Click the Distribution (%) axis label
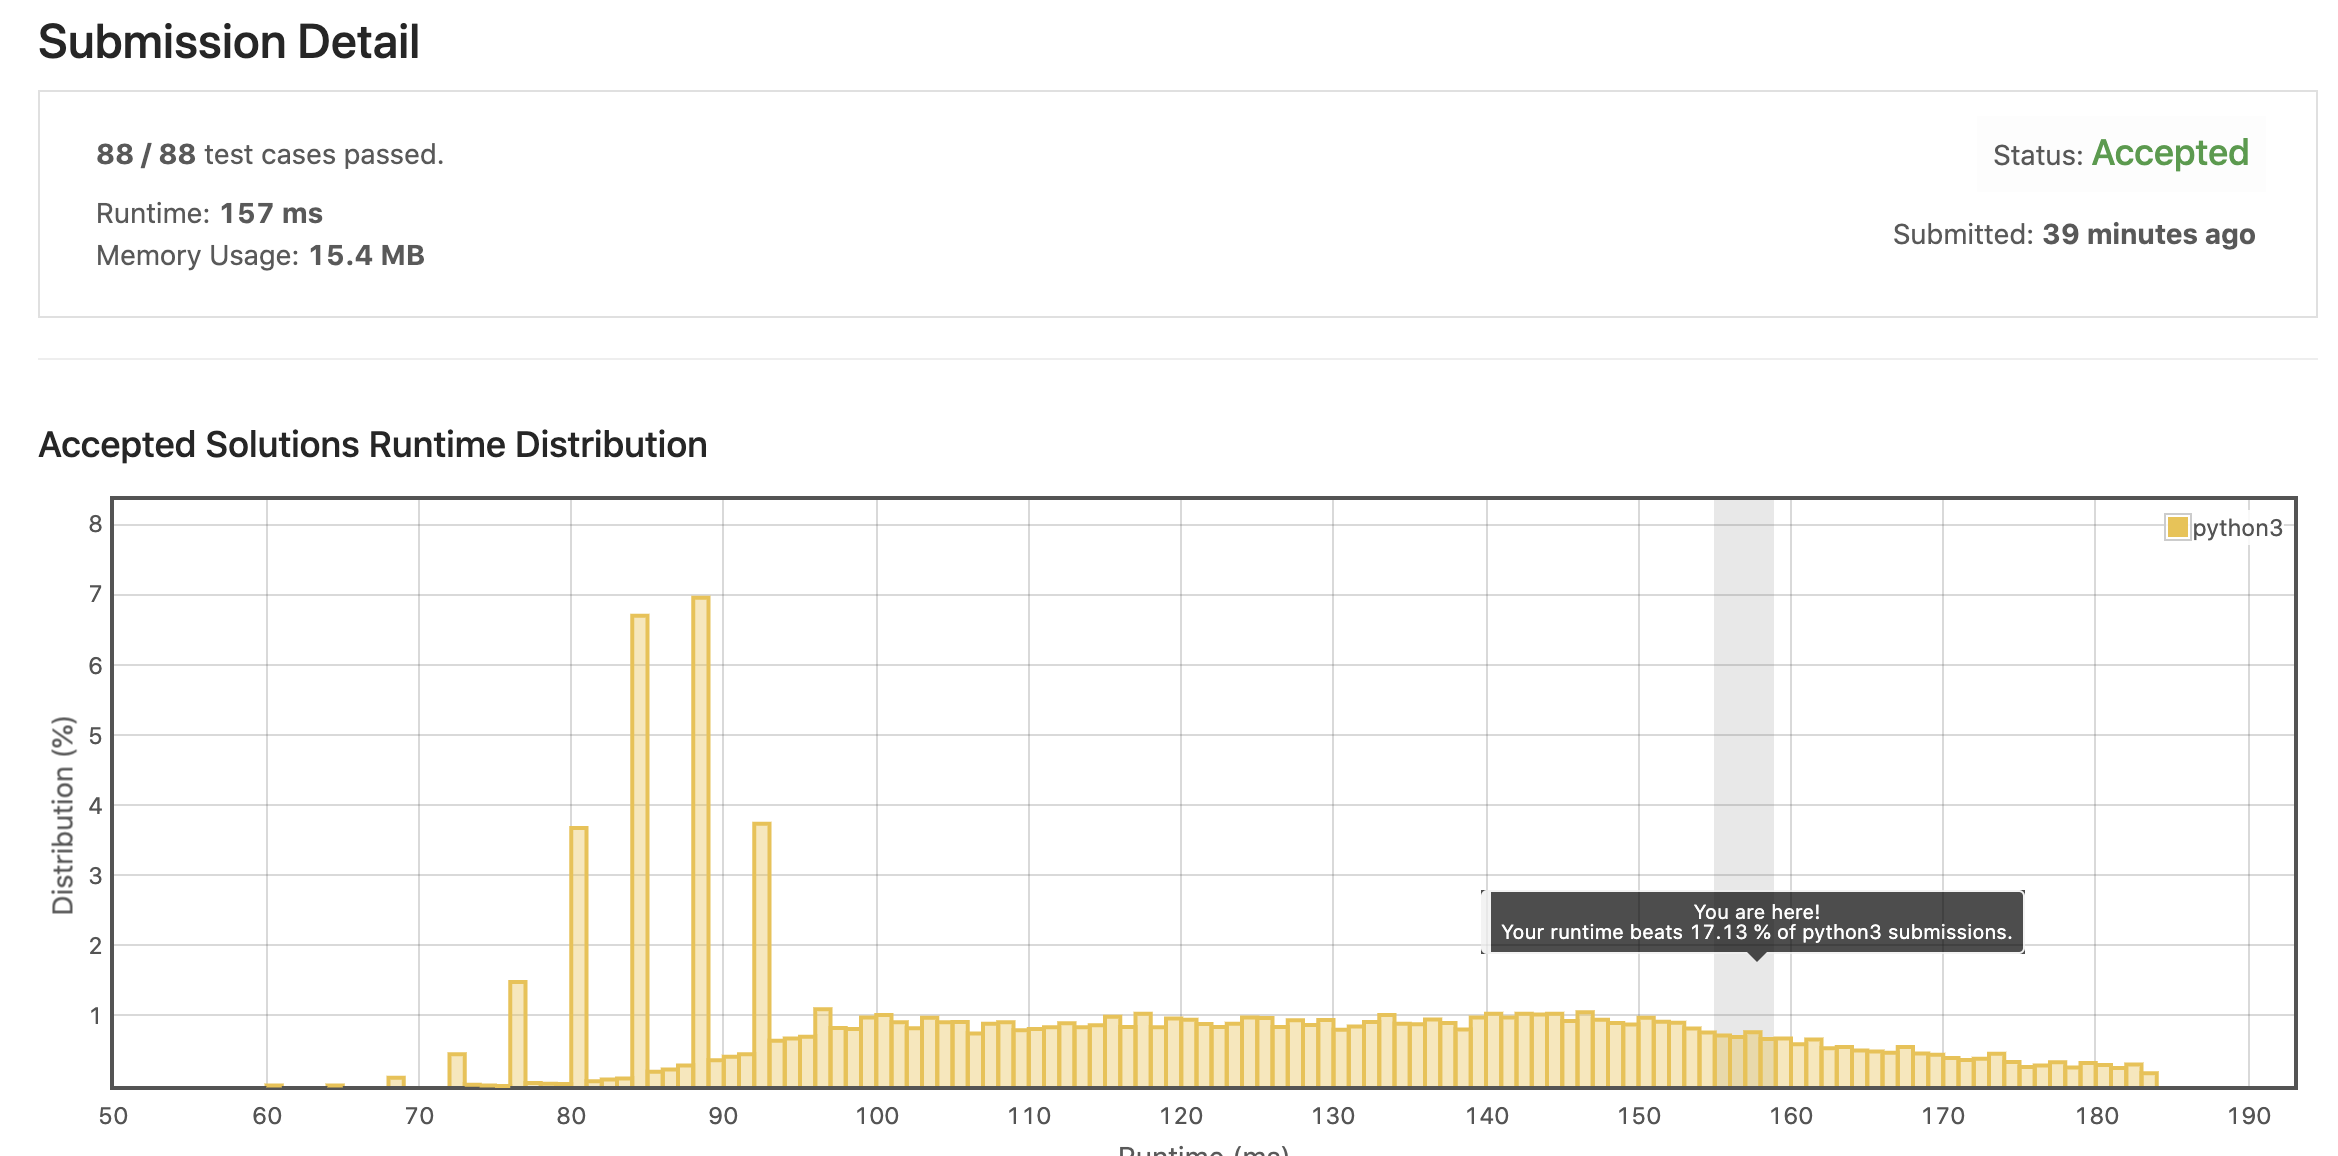The height and width of the screenshot is (1156, 2338). [63, 814]
